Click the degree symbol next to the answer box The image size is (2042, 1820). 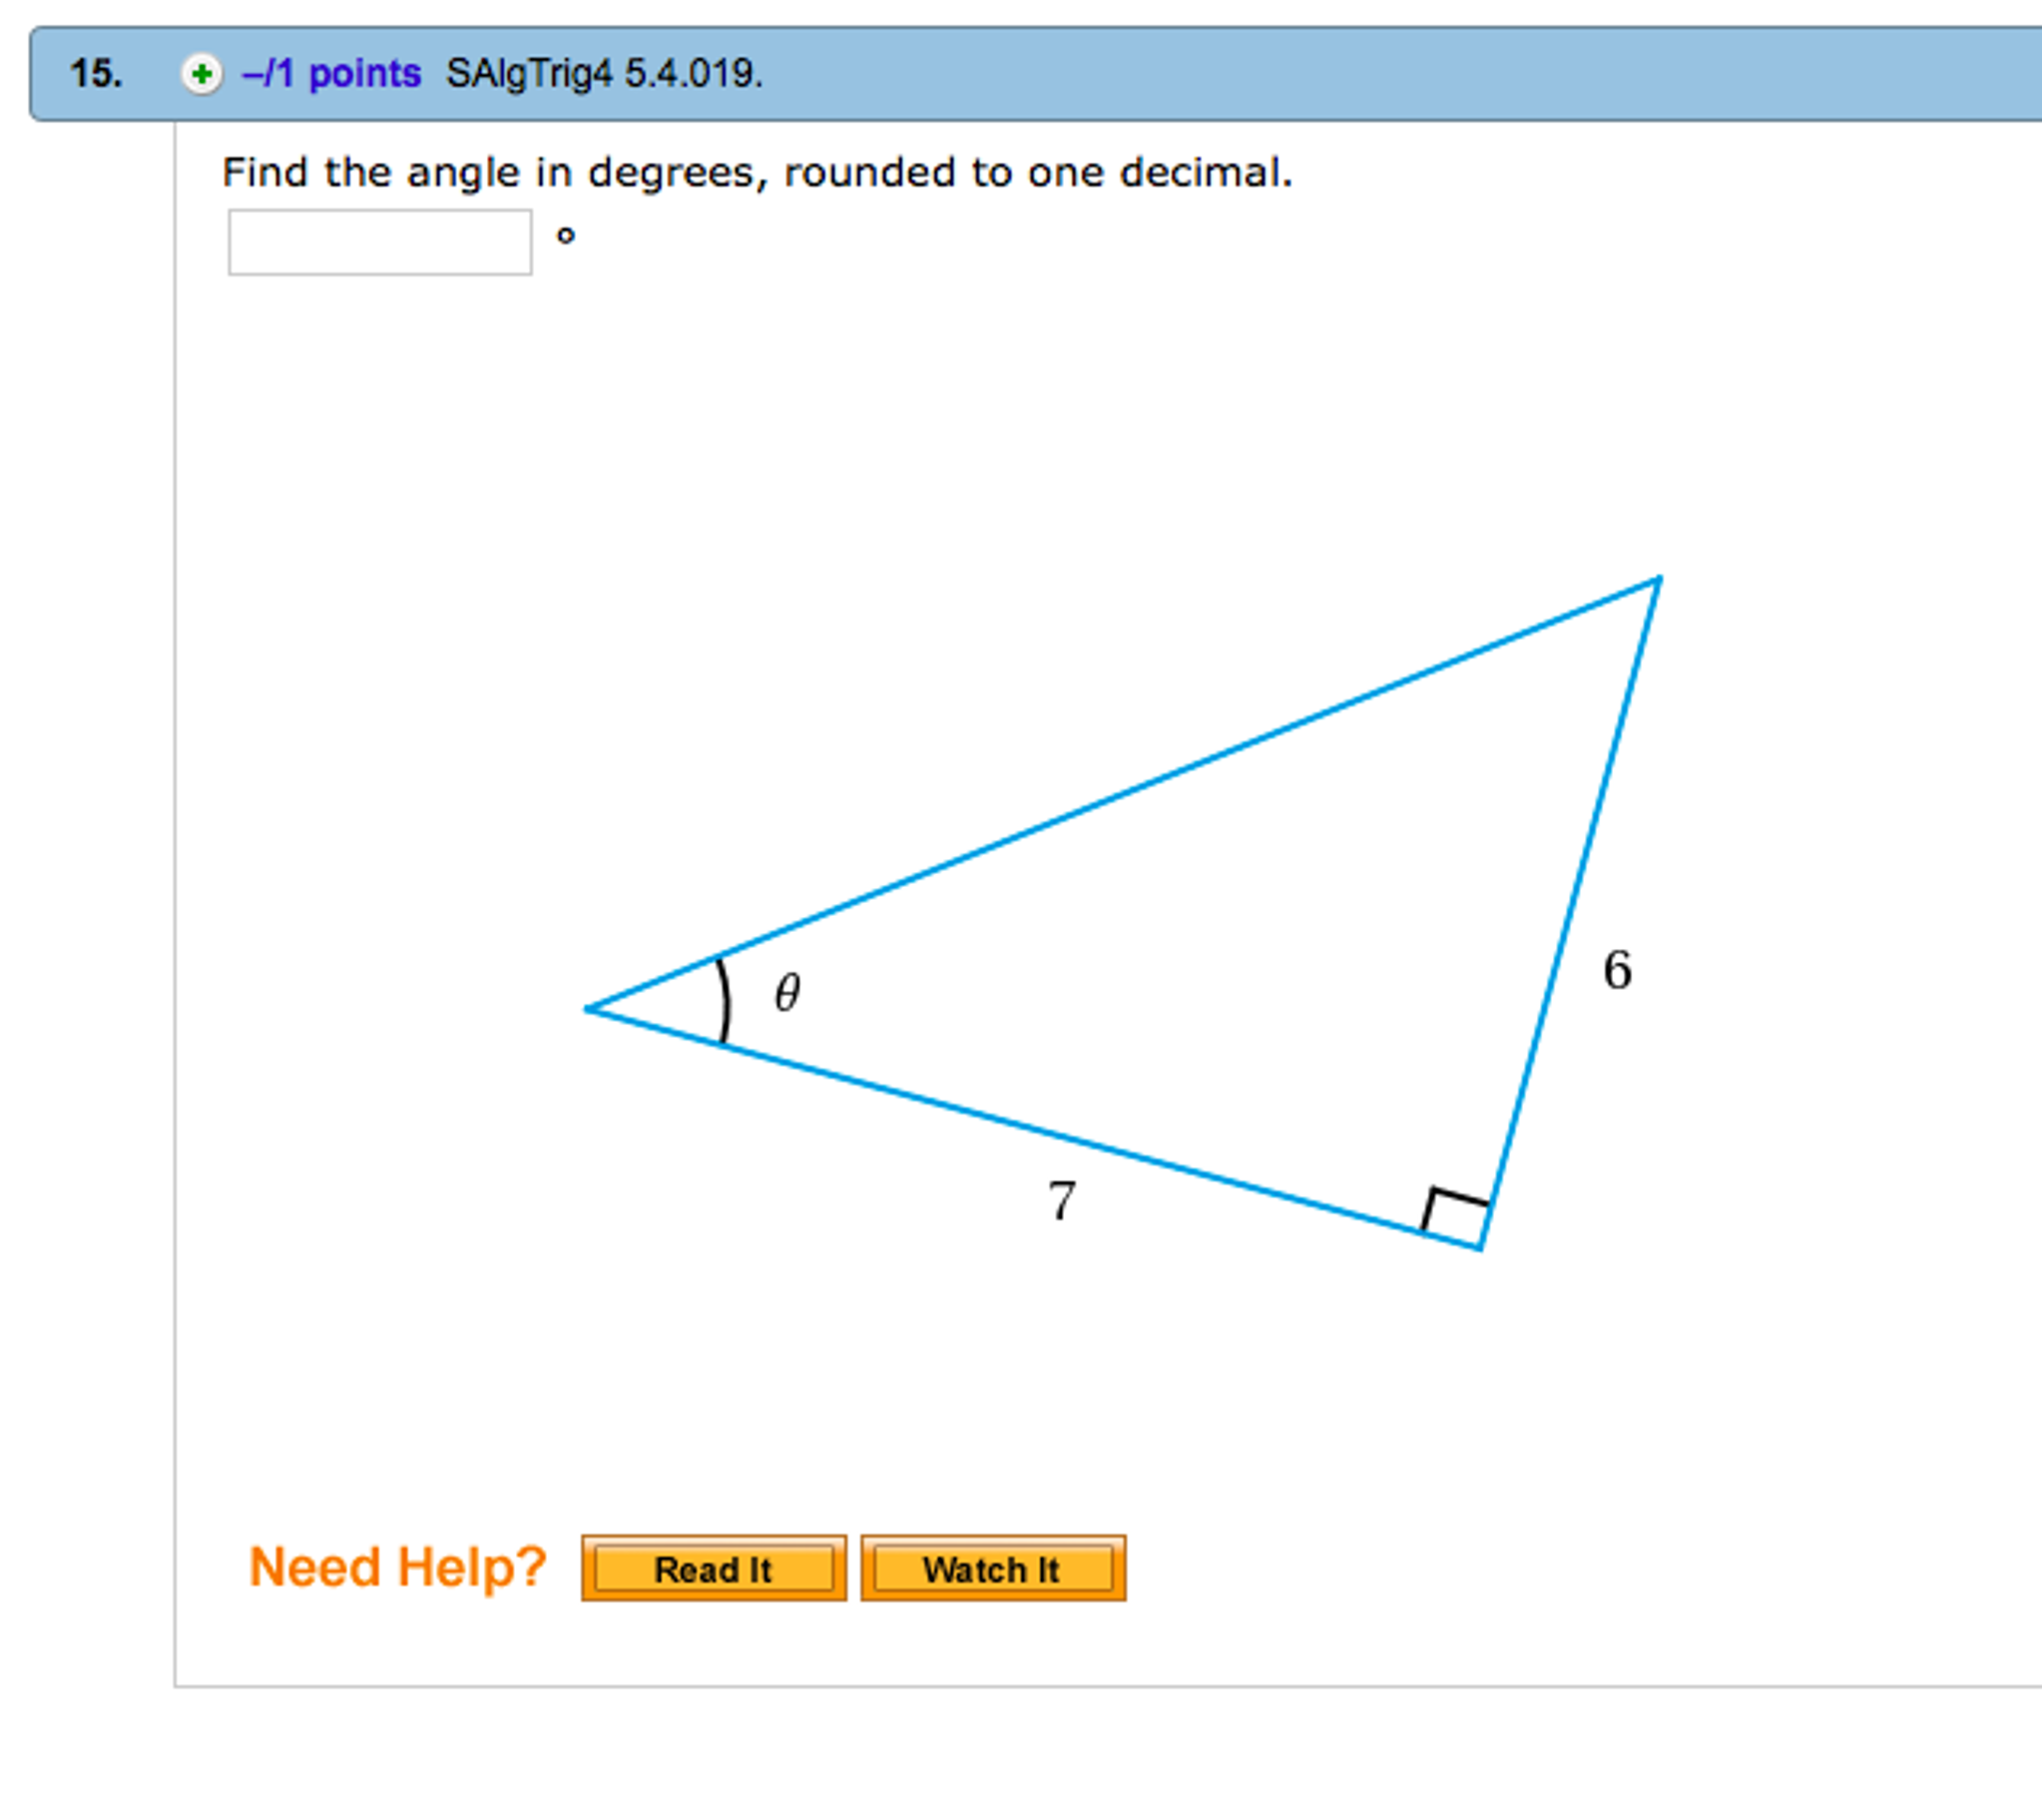pos(567,238)
